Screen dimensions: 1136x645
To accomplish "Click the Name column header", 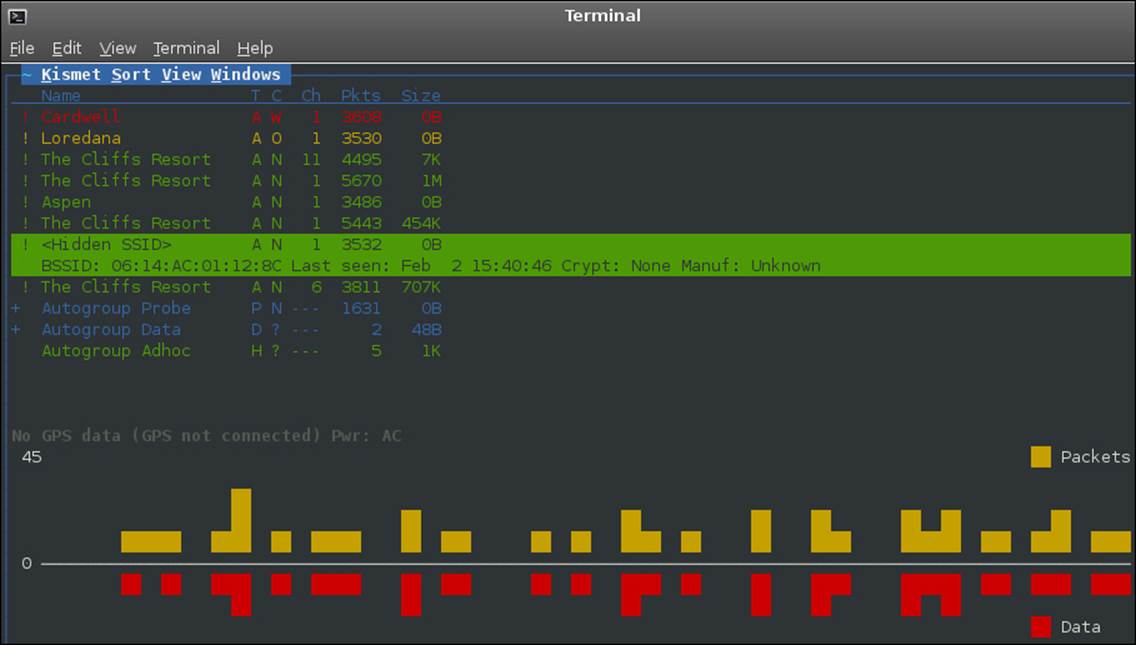I will 61,96.
